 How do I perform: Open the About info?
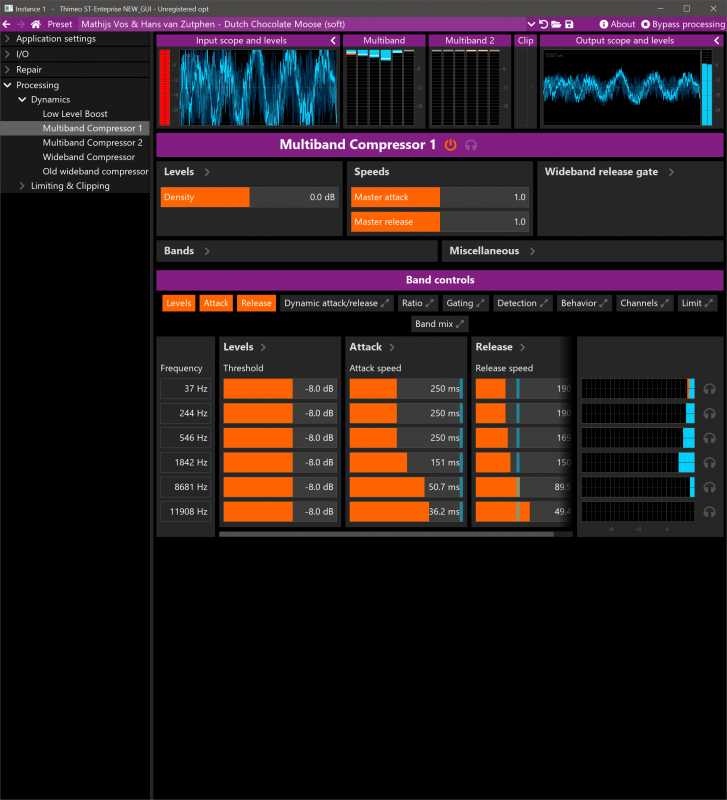pyautogui.click(x=617, y=24)
